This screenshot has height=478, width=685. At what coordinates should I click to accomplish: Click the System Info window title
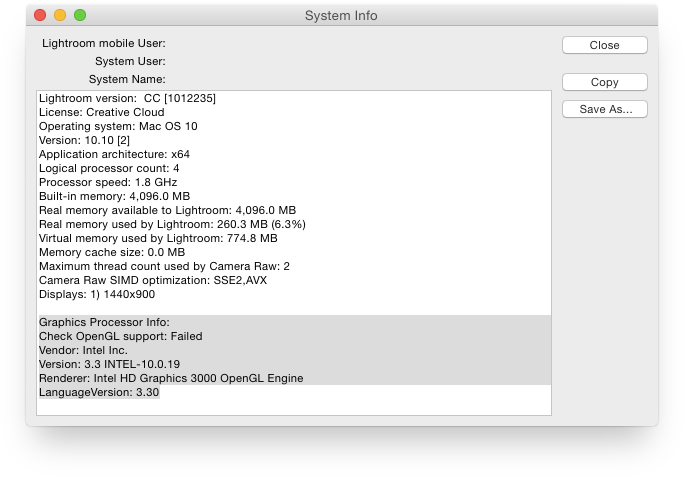coord(341,16)
